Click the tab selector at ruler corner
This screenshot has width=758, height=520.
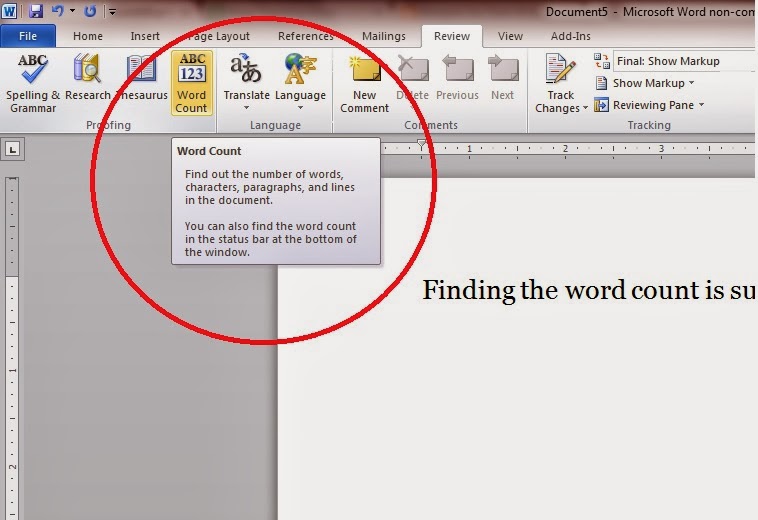pos(13,149)
